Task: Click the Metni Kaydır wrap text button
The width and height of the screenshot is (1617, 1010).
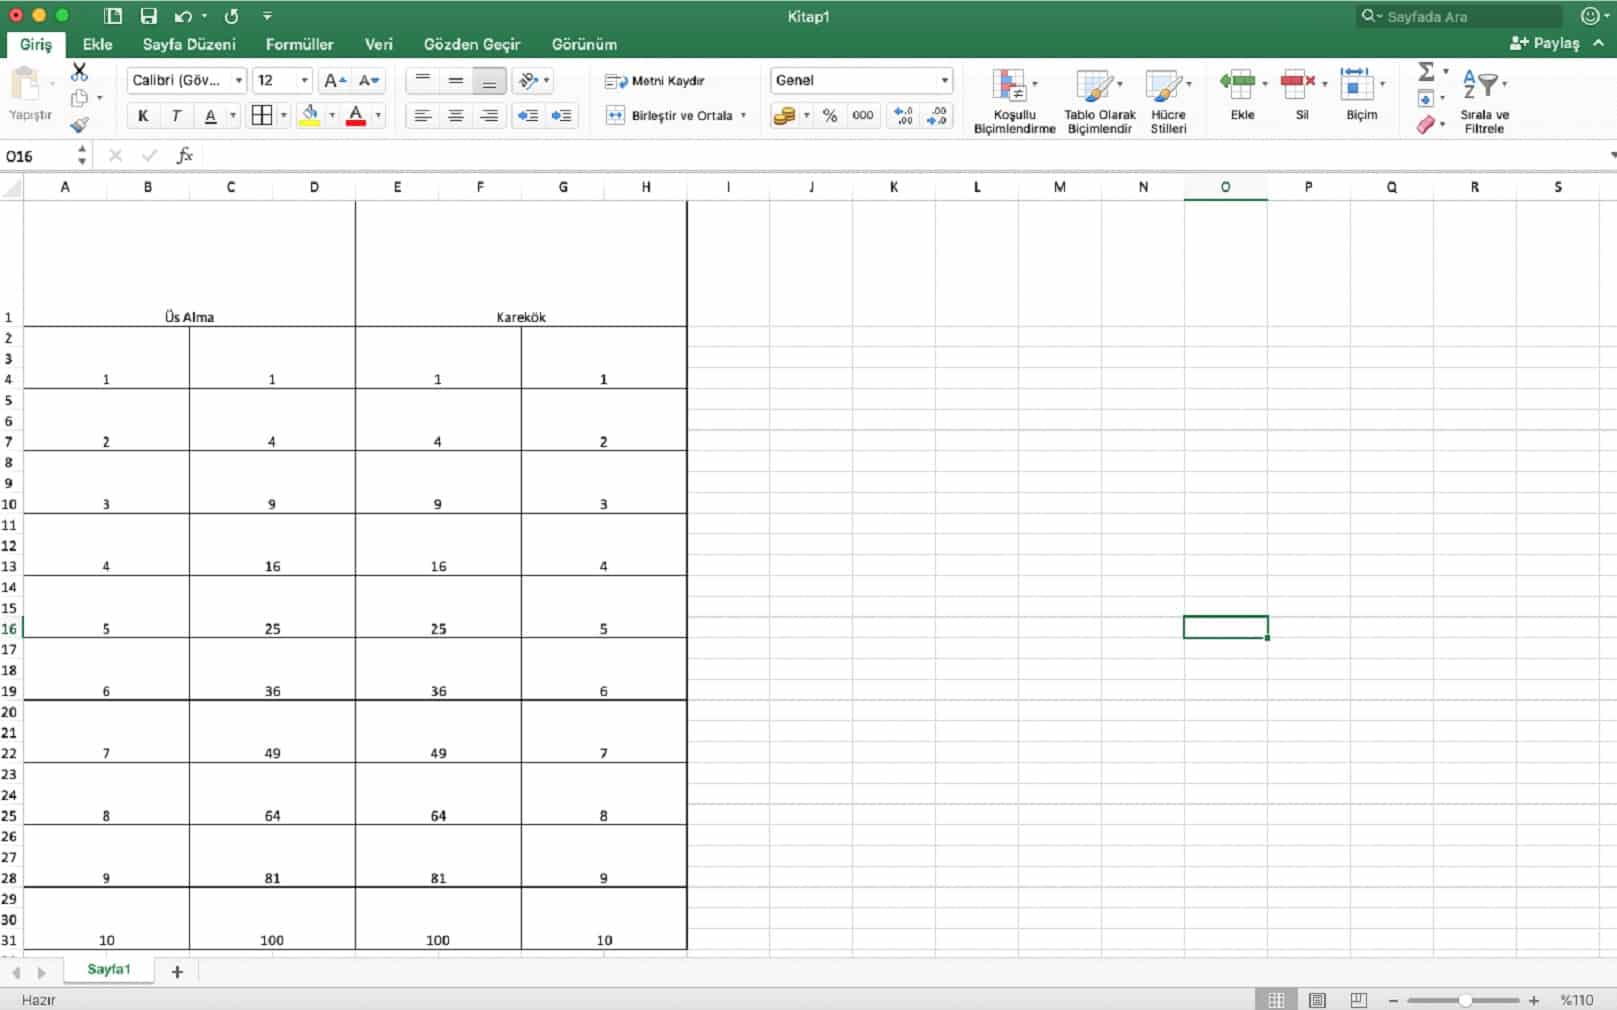Action: click(656, 81)
